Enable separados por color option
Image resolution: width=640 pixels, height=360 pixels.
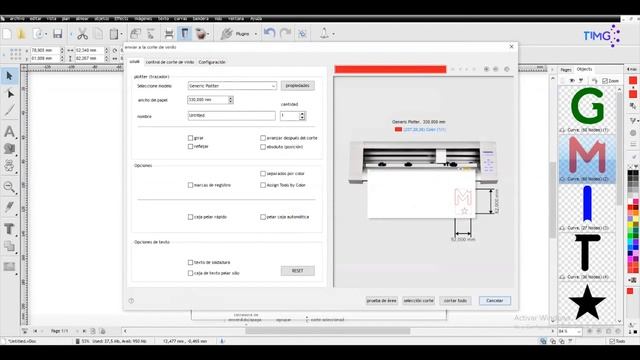[263, 173]
